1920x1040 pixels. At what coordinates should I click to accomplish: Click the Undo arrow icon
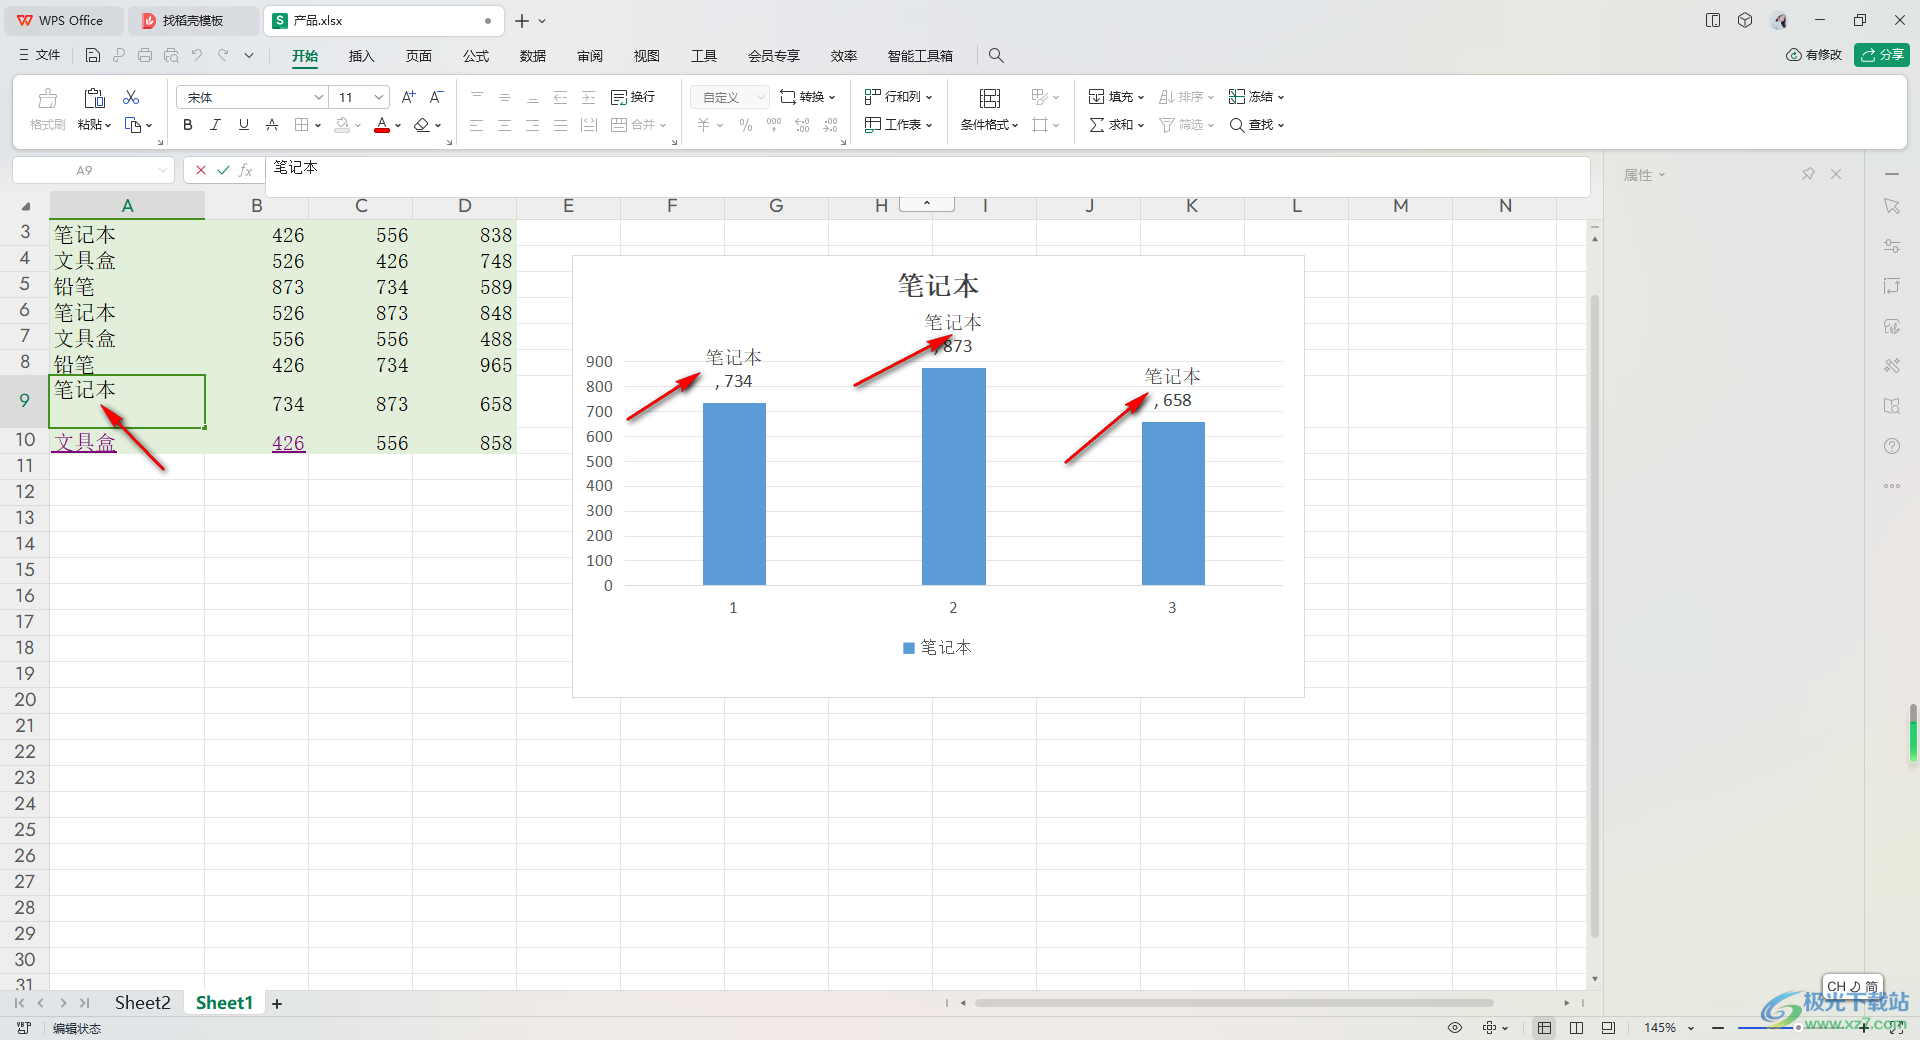point(197,55)
